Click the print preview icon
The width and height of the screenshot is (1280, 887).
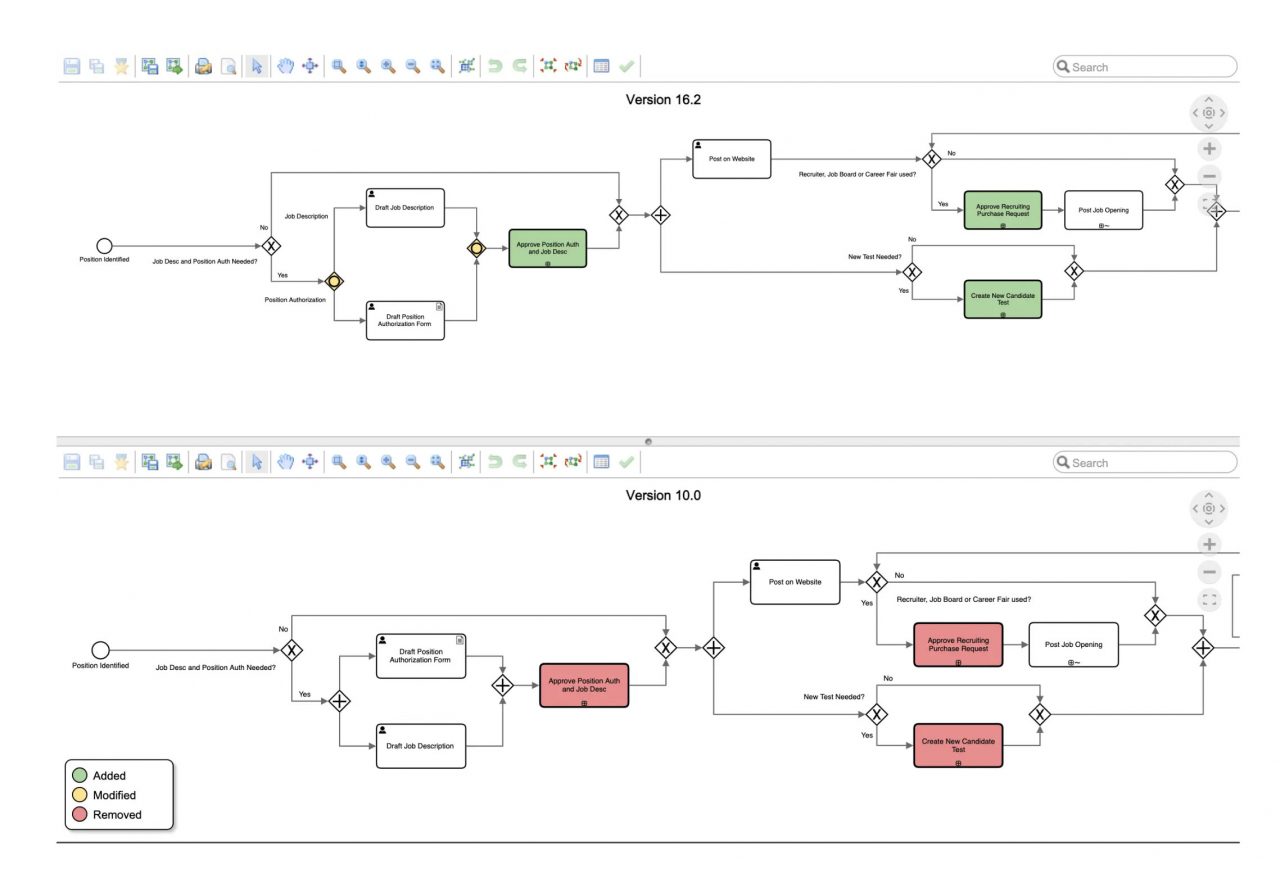click(228, 66)
